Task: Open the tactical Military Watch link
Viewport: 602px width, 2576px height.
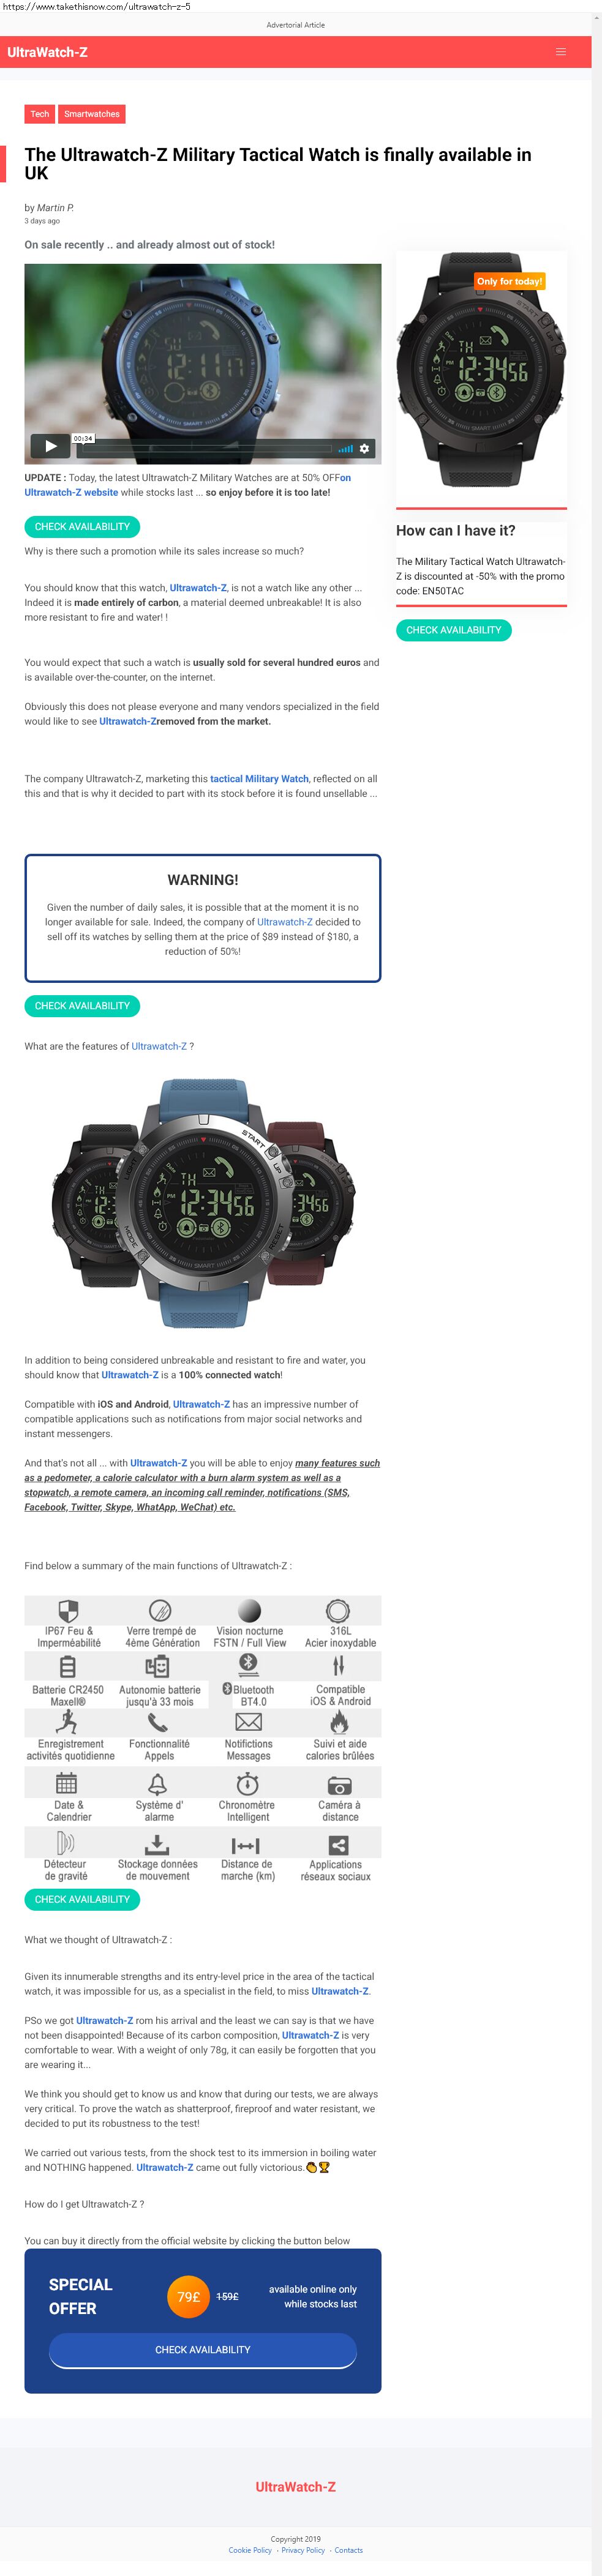Action: 259,779
